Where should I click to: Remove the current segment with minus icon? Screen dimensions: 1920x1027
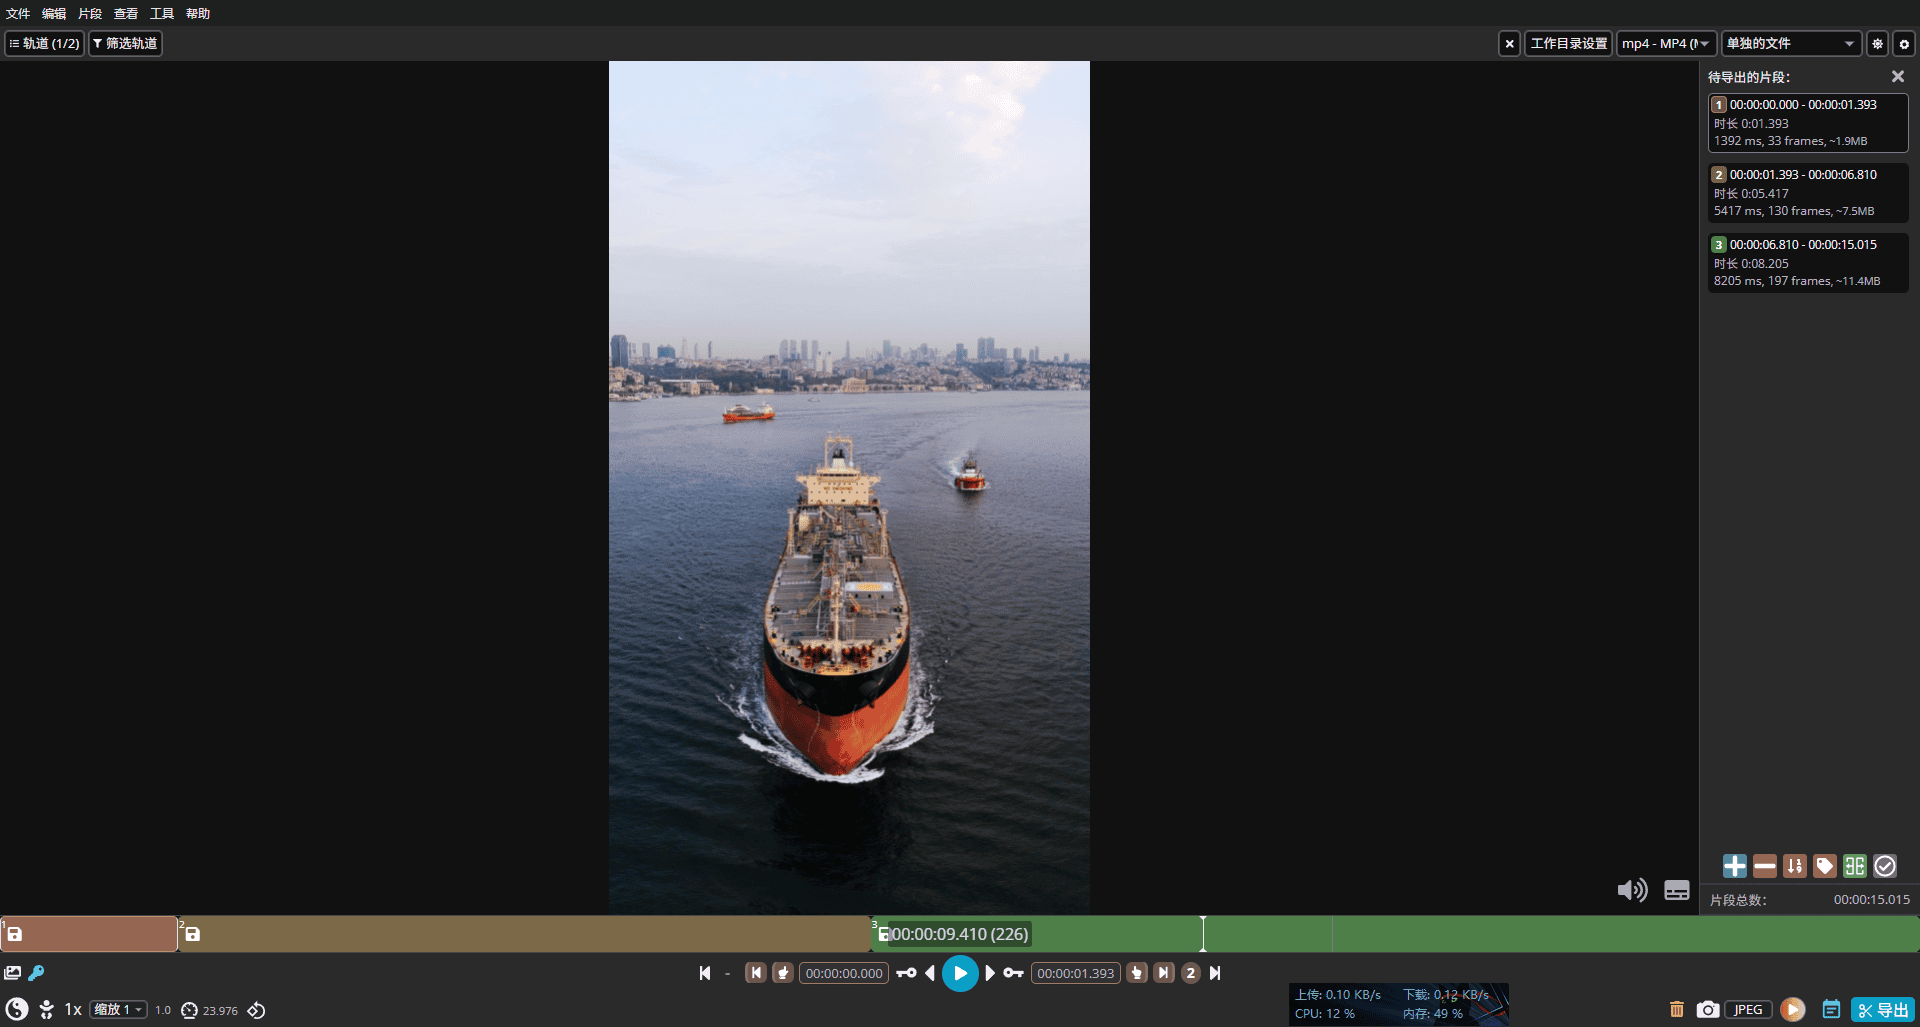(x=1765, y=866)
